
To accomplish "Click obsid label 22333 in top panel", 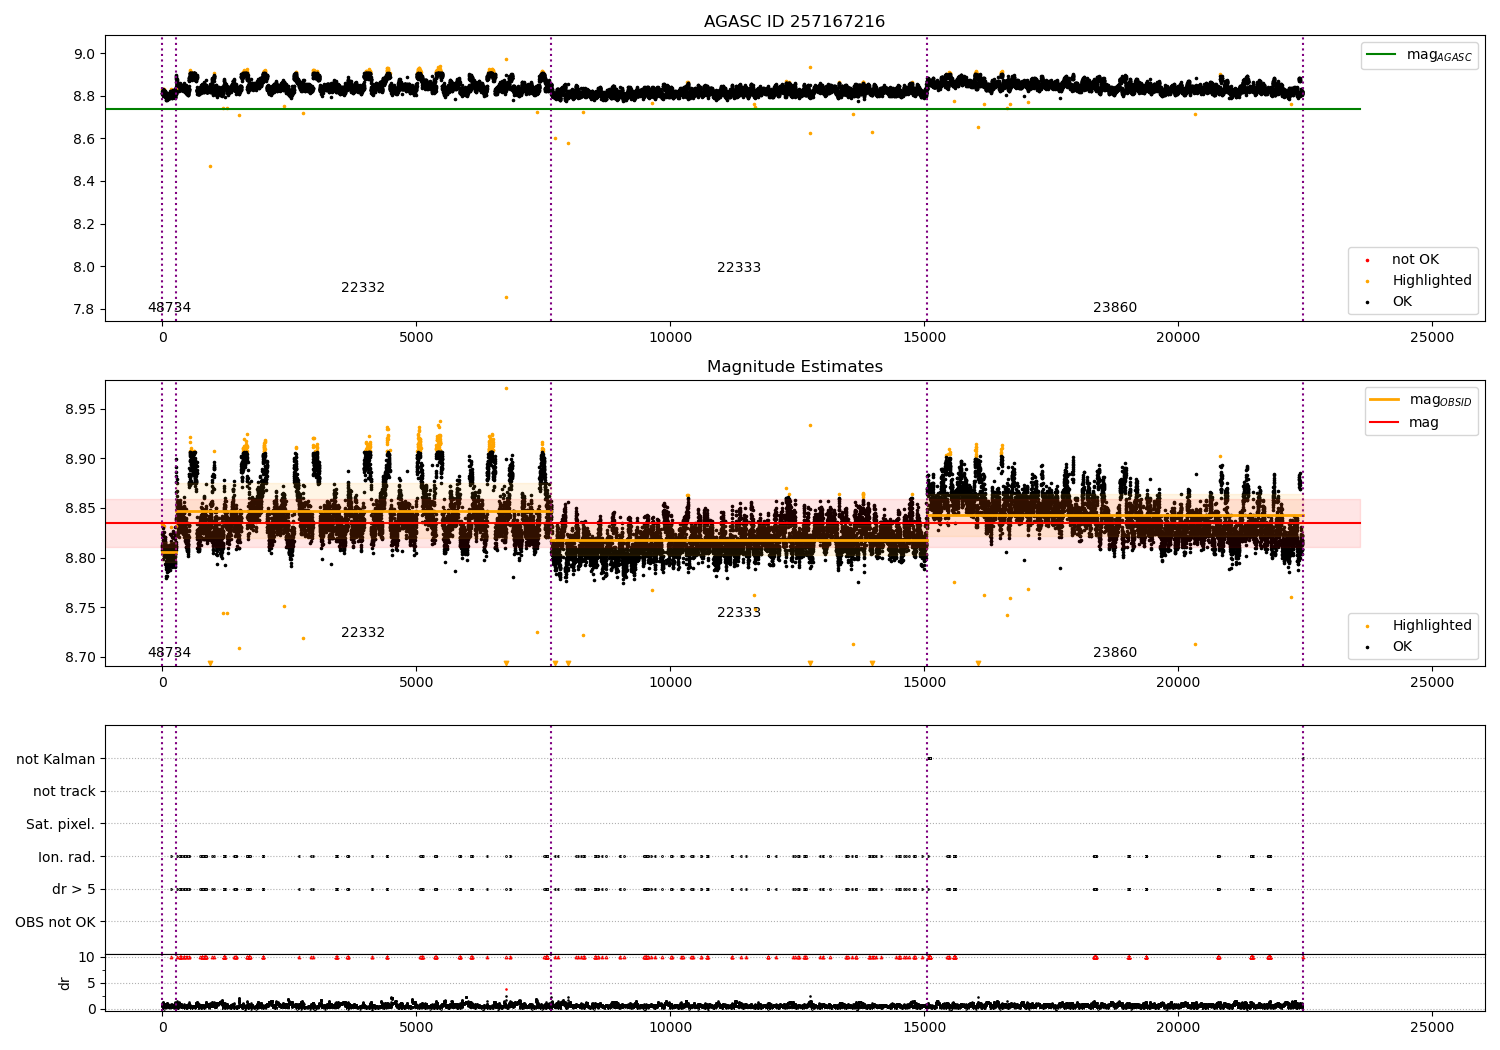I will 739,268.
